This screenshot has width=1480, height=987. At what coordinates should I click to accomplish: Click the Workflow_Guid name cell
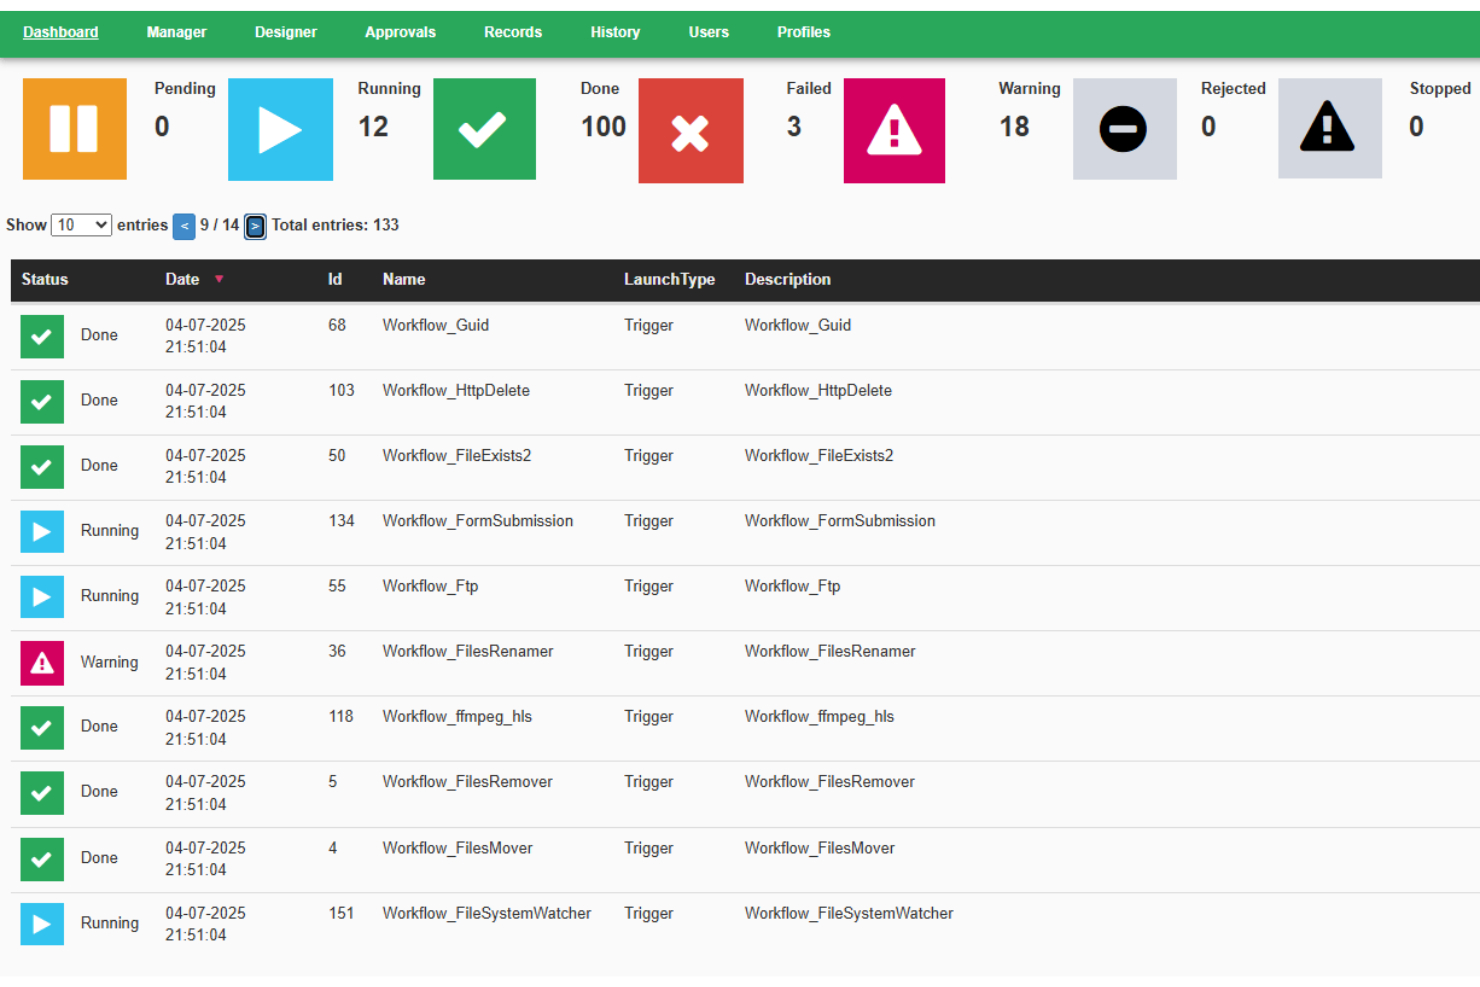pyautogui.click(x=436, y=325)
